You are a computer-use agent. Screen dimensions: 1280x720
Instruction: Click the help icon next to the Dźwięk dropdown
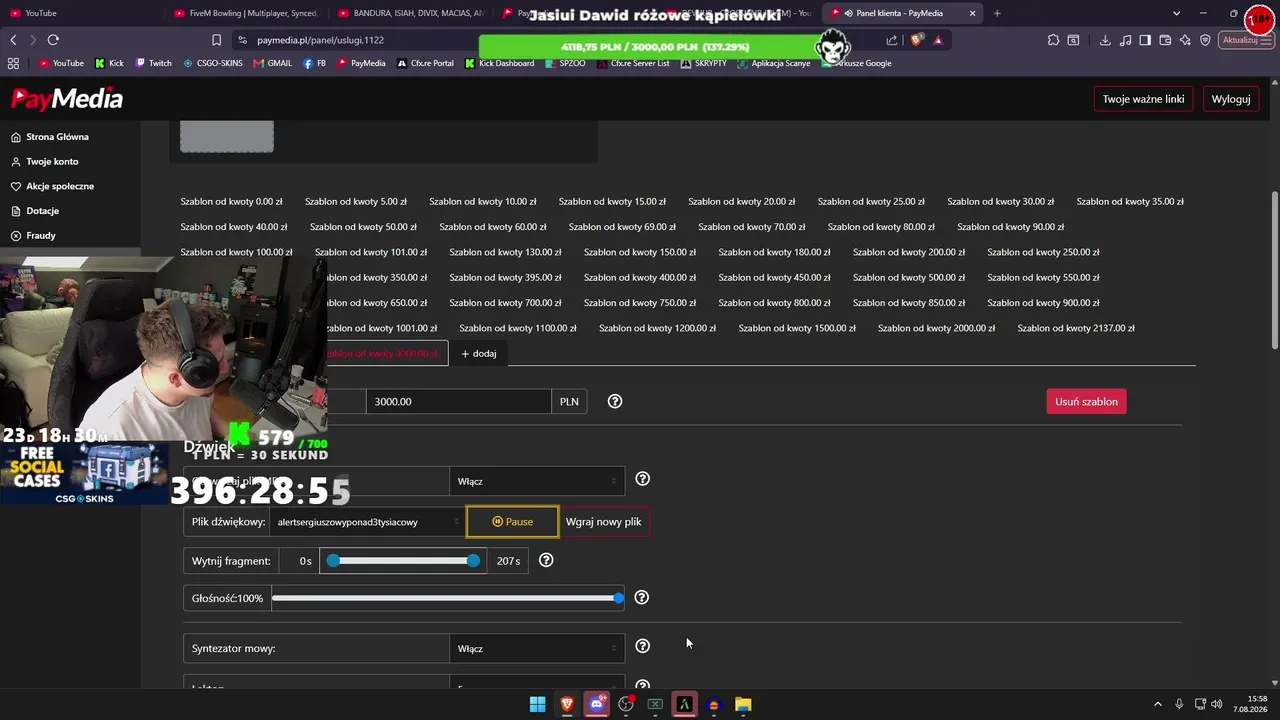click(x=643, y=479)
